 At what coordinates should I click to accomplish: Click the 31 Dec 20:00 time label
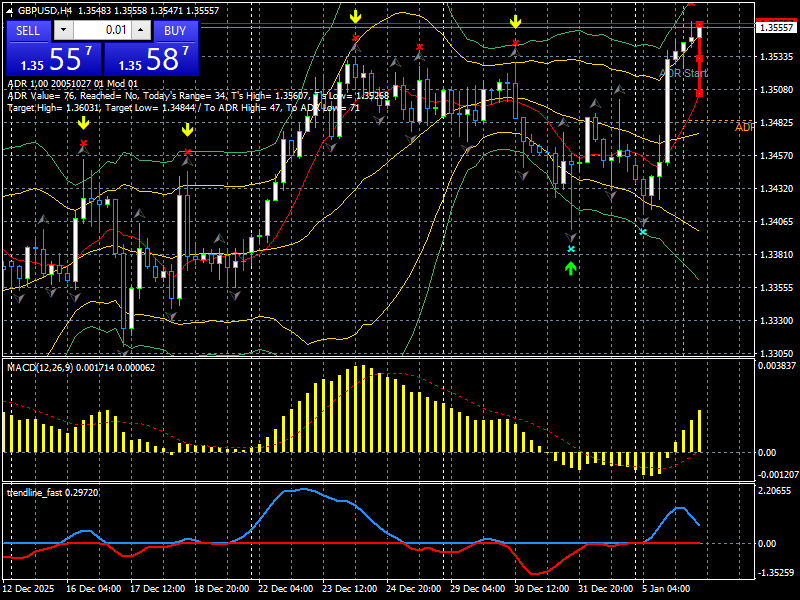[606, 588]
